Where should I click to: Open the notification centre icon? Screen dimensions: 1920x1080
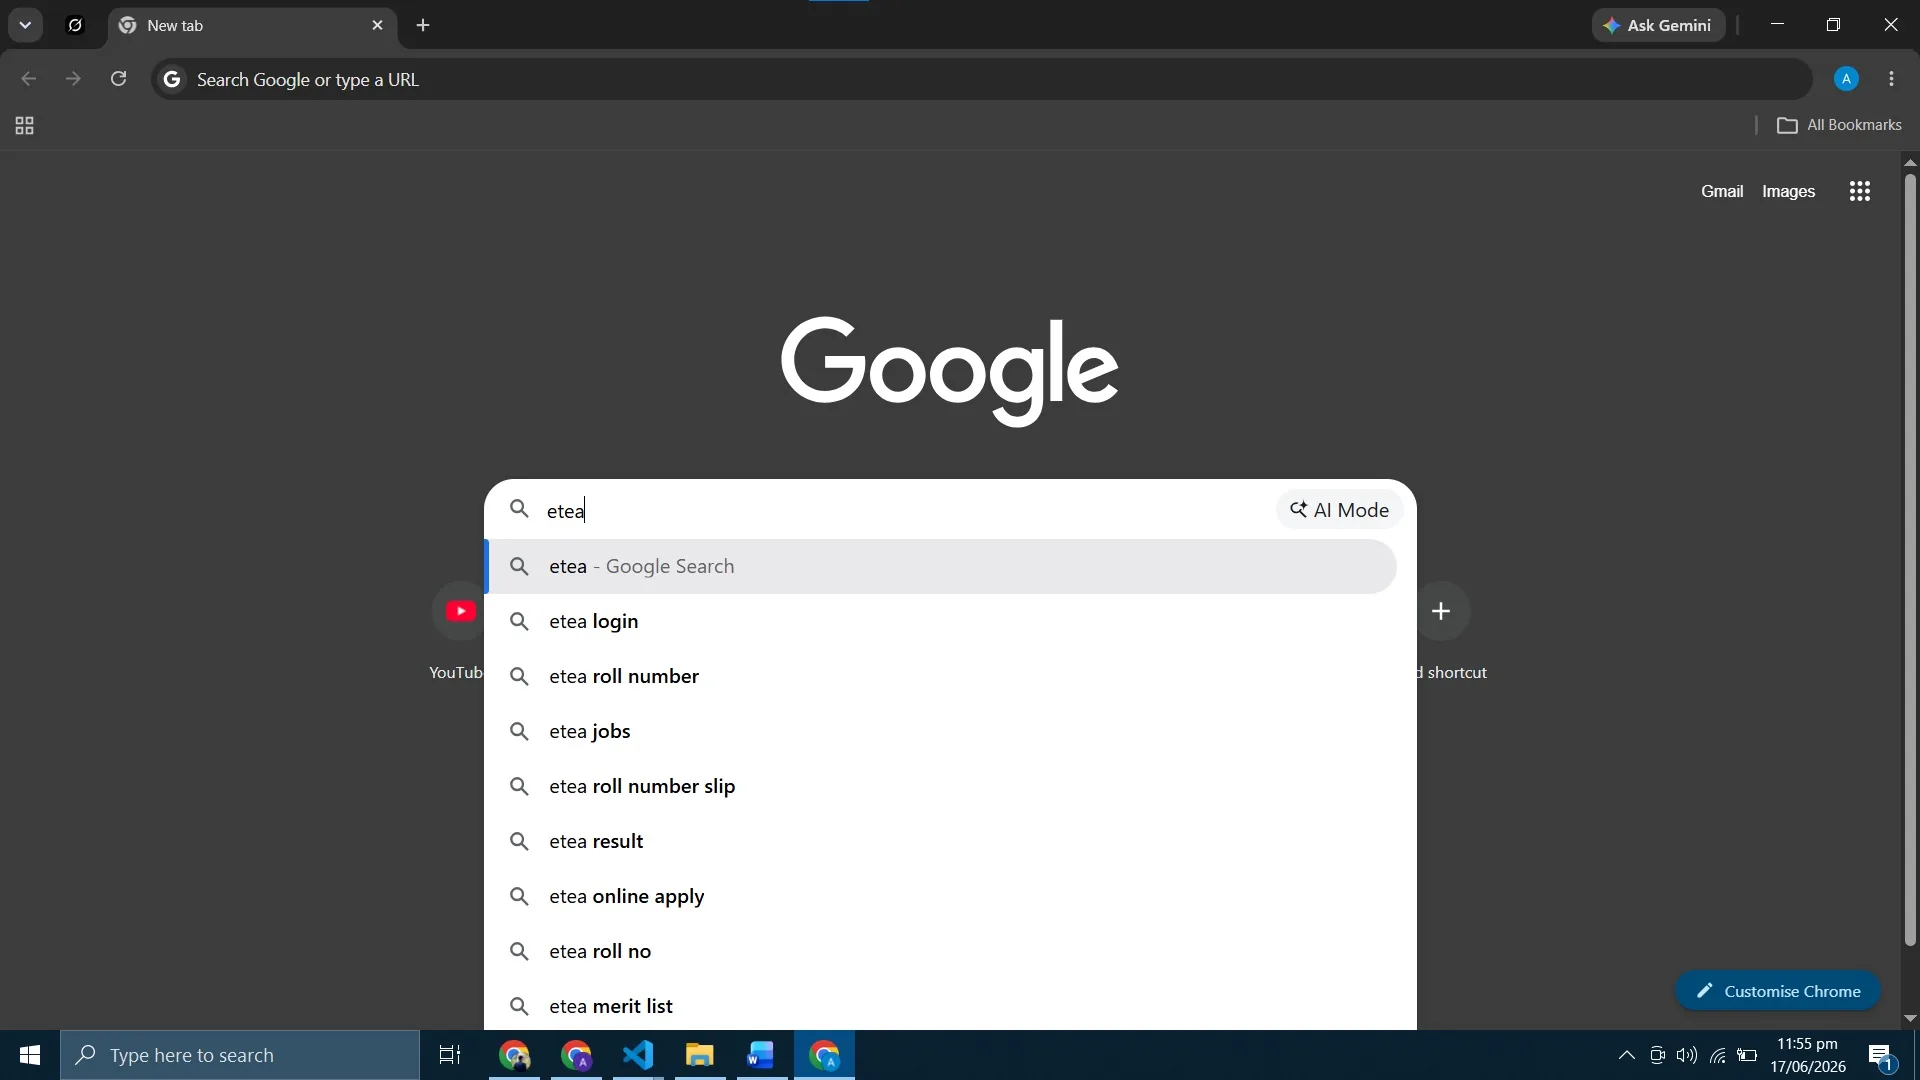coord(1882,1055)
